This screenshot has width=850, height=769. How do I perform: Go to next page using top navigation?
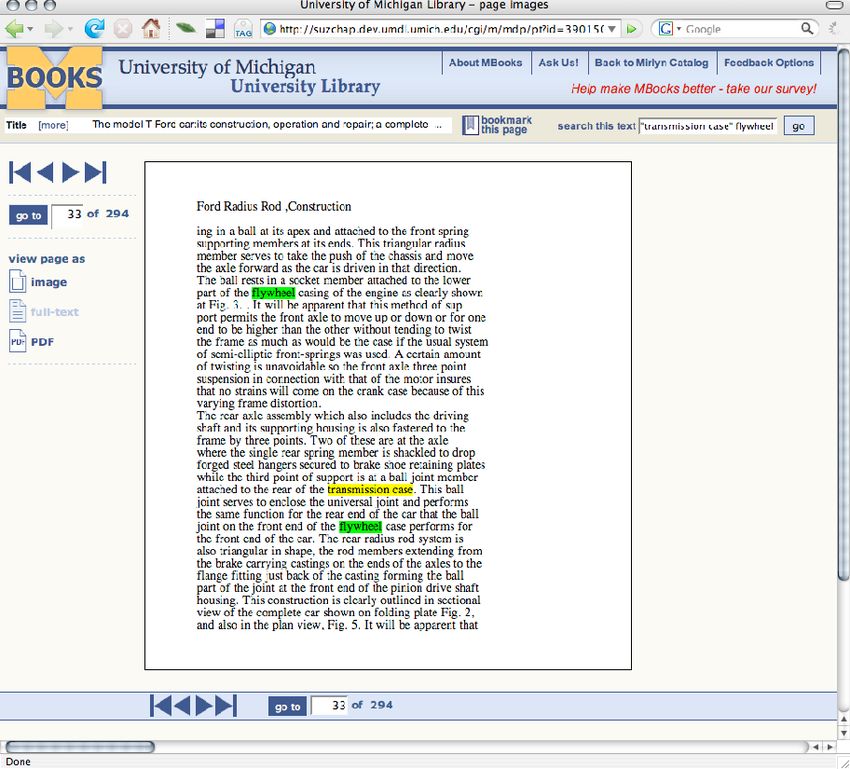[x=70, y=173]
